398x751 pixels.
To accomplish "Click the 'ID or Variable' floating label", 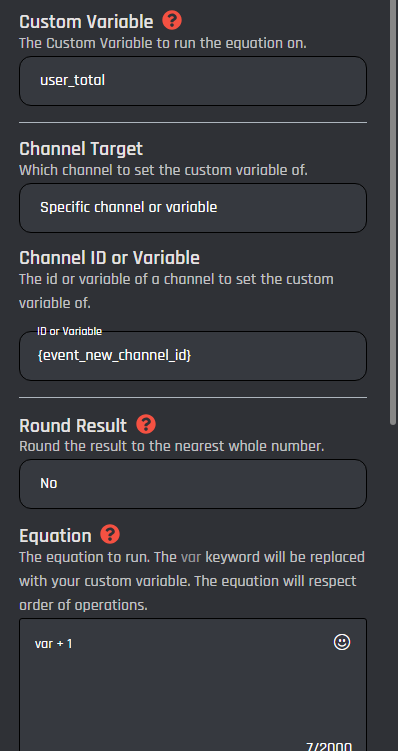I will point(69,331).
